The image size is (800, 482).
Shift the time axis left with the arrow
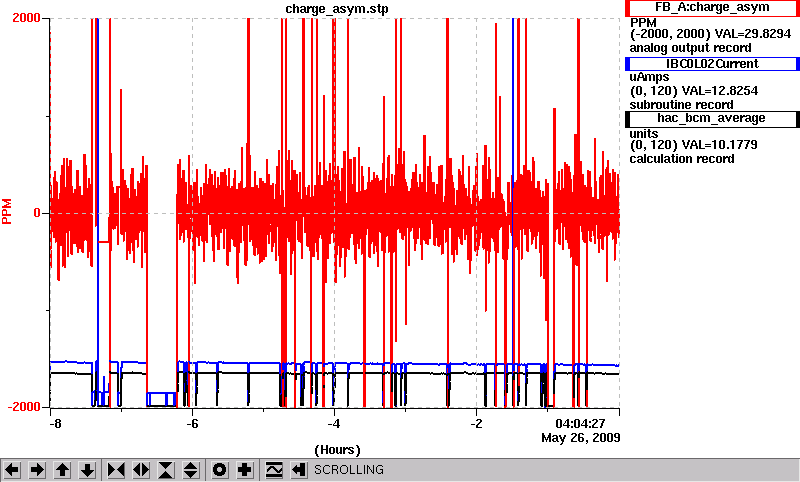(12, 470)
